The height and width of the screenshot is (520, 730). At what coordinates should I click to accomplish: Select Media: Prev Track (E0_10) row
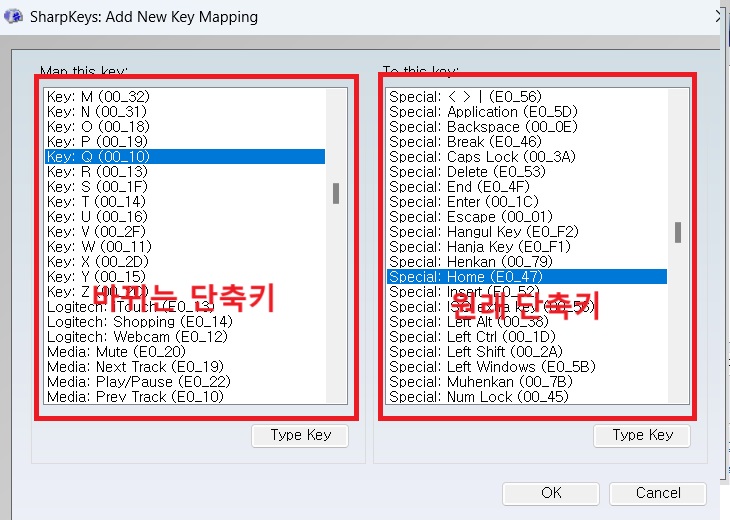(185, 396)
